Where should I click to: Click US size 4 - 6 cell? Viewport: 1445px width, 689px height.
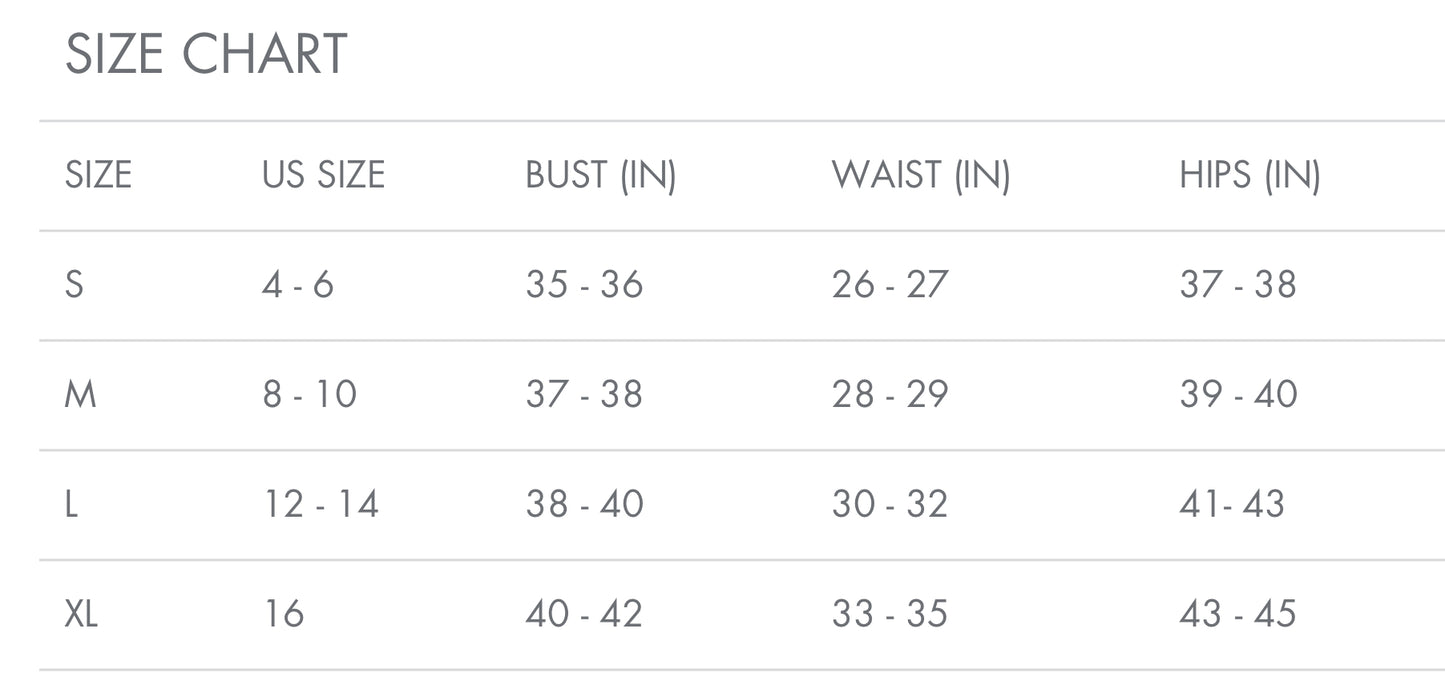click(x=298, y=285)
